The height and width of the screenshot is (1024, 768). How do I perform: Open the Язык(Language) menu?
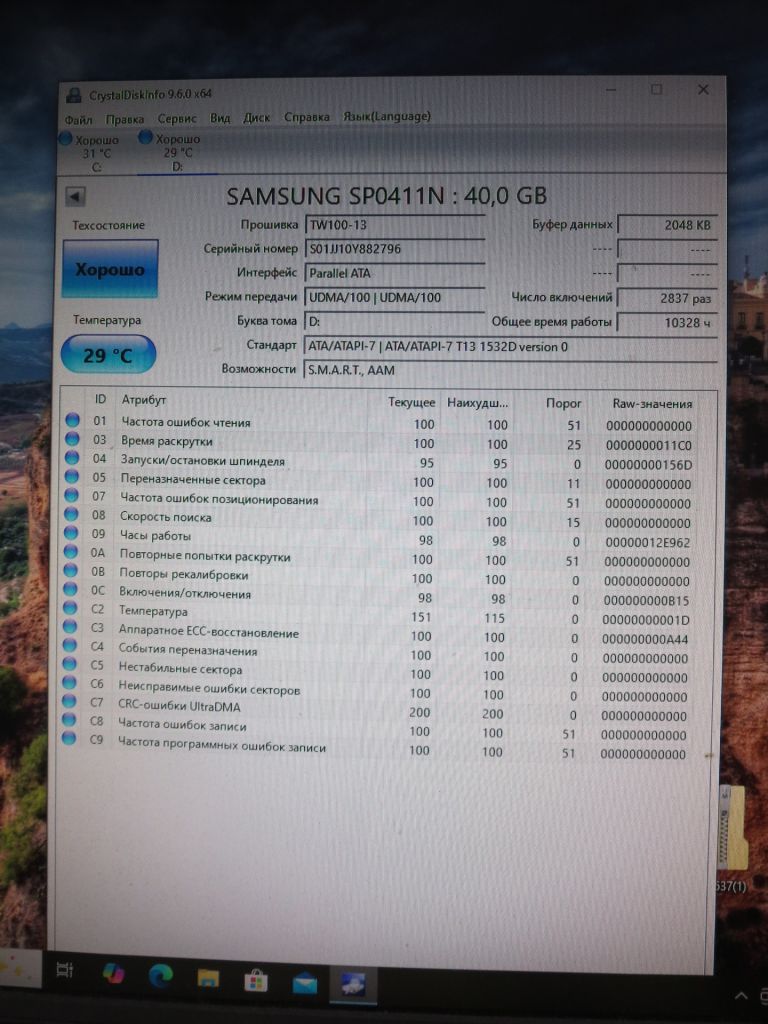point(387,116)
